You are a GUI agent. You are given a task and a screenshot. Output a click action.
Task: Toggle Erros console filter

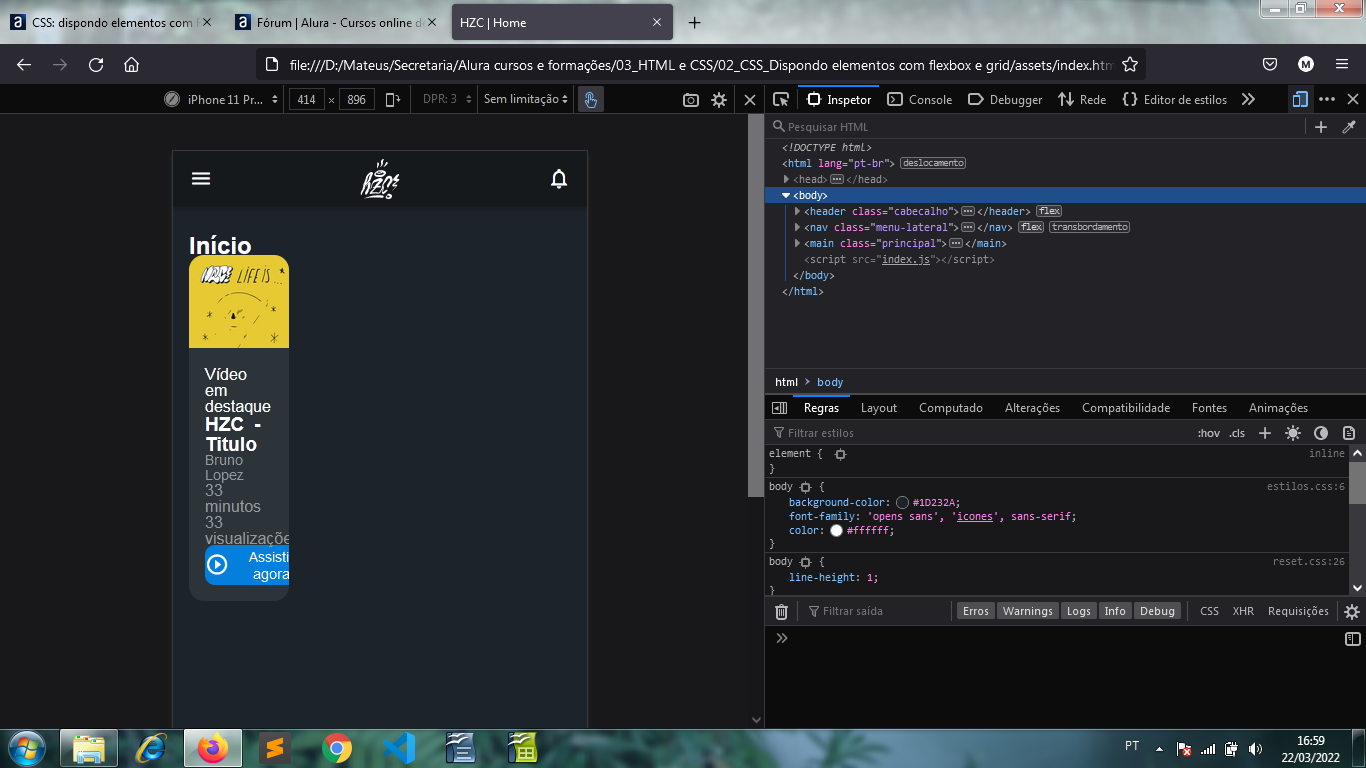(976, 611)
